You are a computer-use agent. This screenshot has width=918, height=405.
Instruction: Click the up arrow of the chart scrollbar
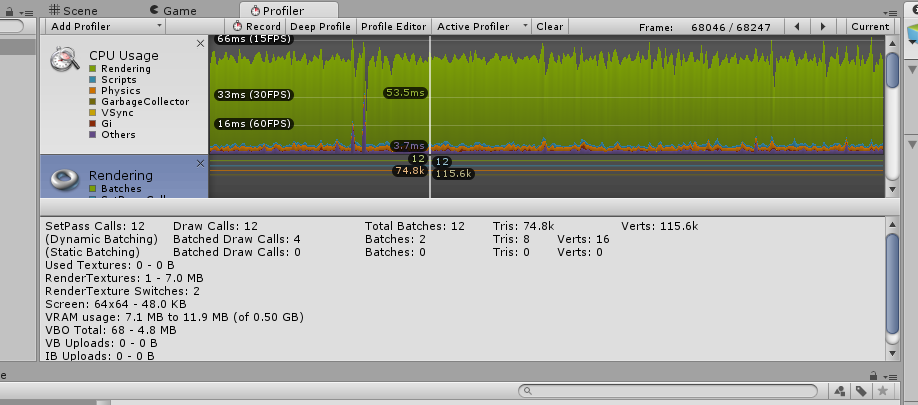(892, 43)
